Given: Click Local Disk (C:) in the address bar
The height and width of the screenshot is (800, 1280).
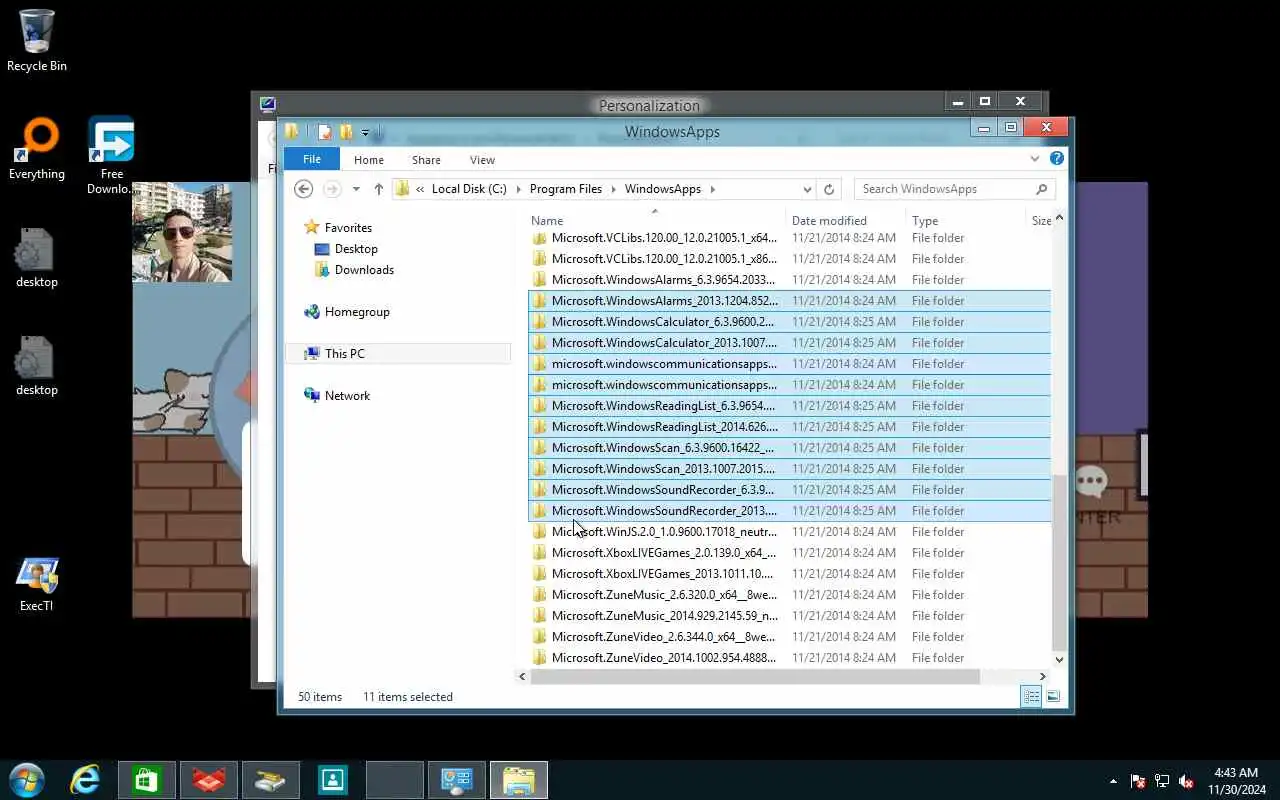Looking at the screenshot, I should (x=469, y=189).
